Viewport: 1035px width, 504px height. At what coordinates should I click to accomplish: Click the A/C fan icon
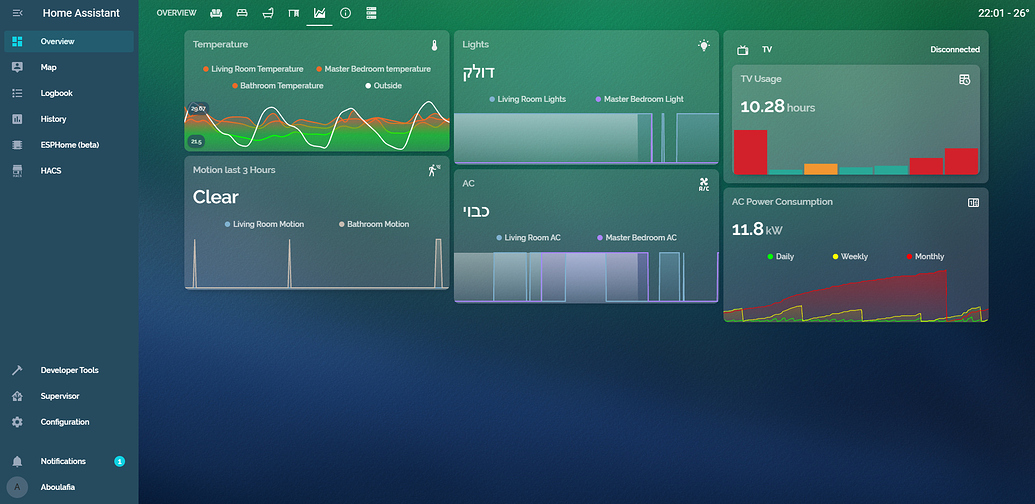[703, 185]
